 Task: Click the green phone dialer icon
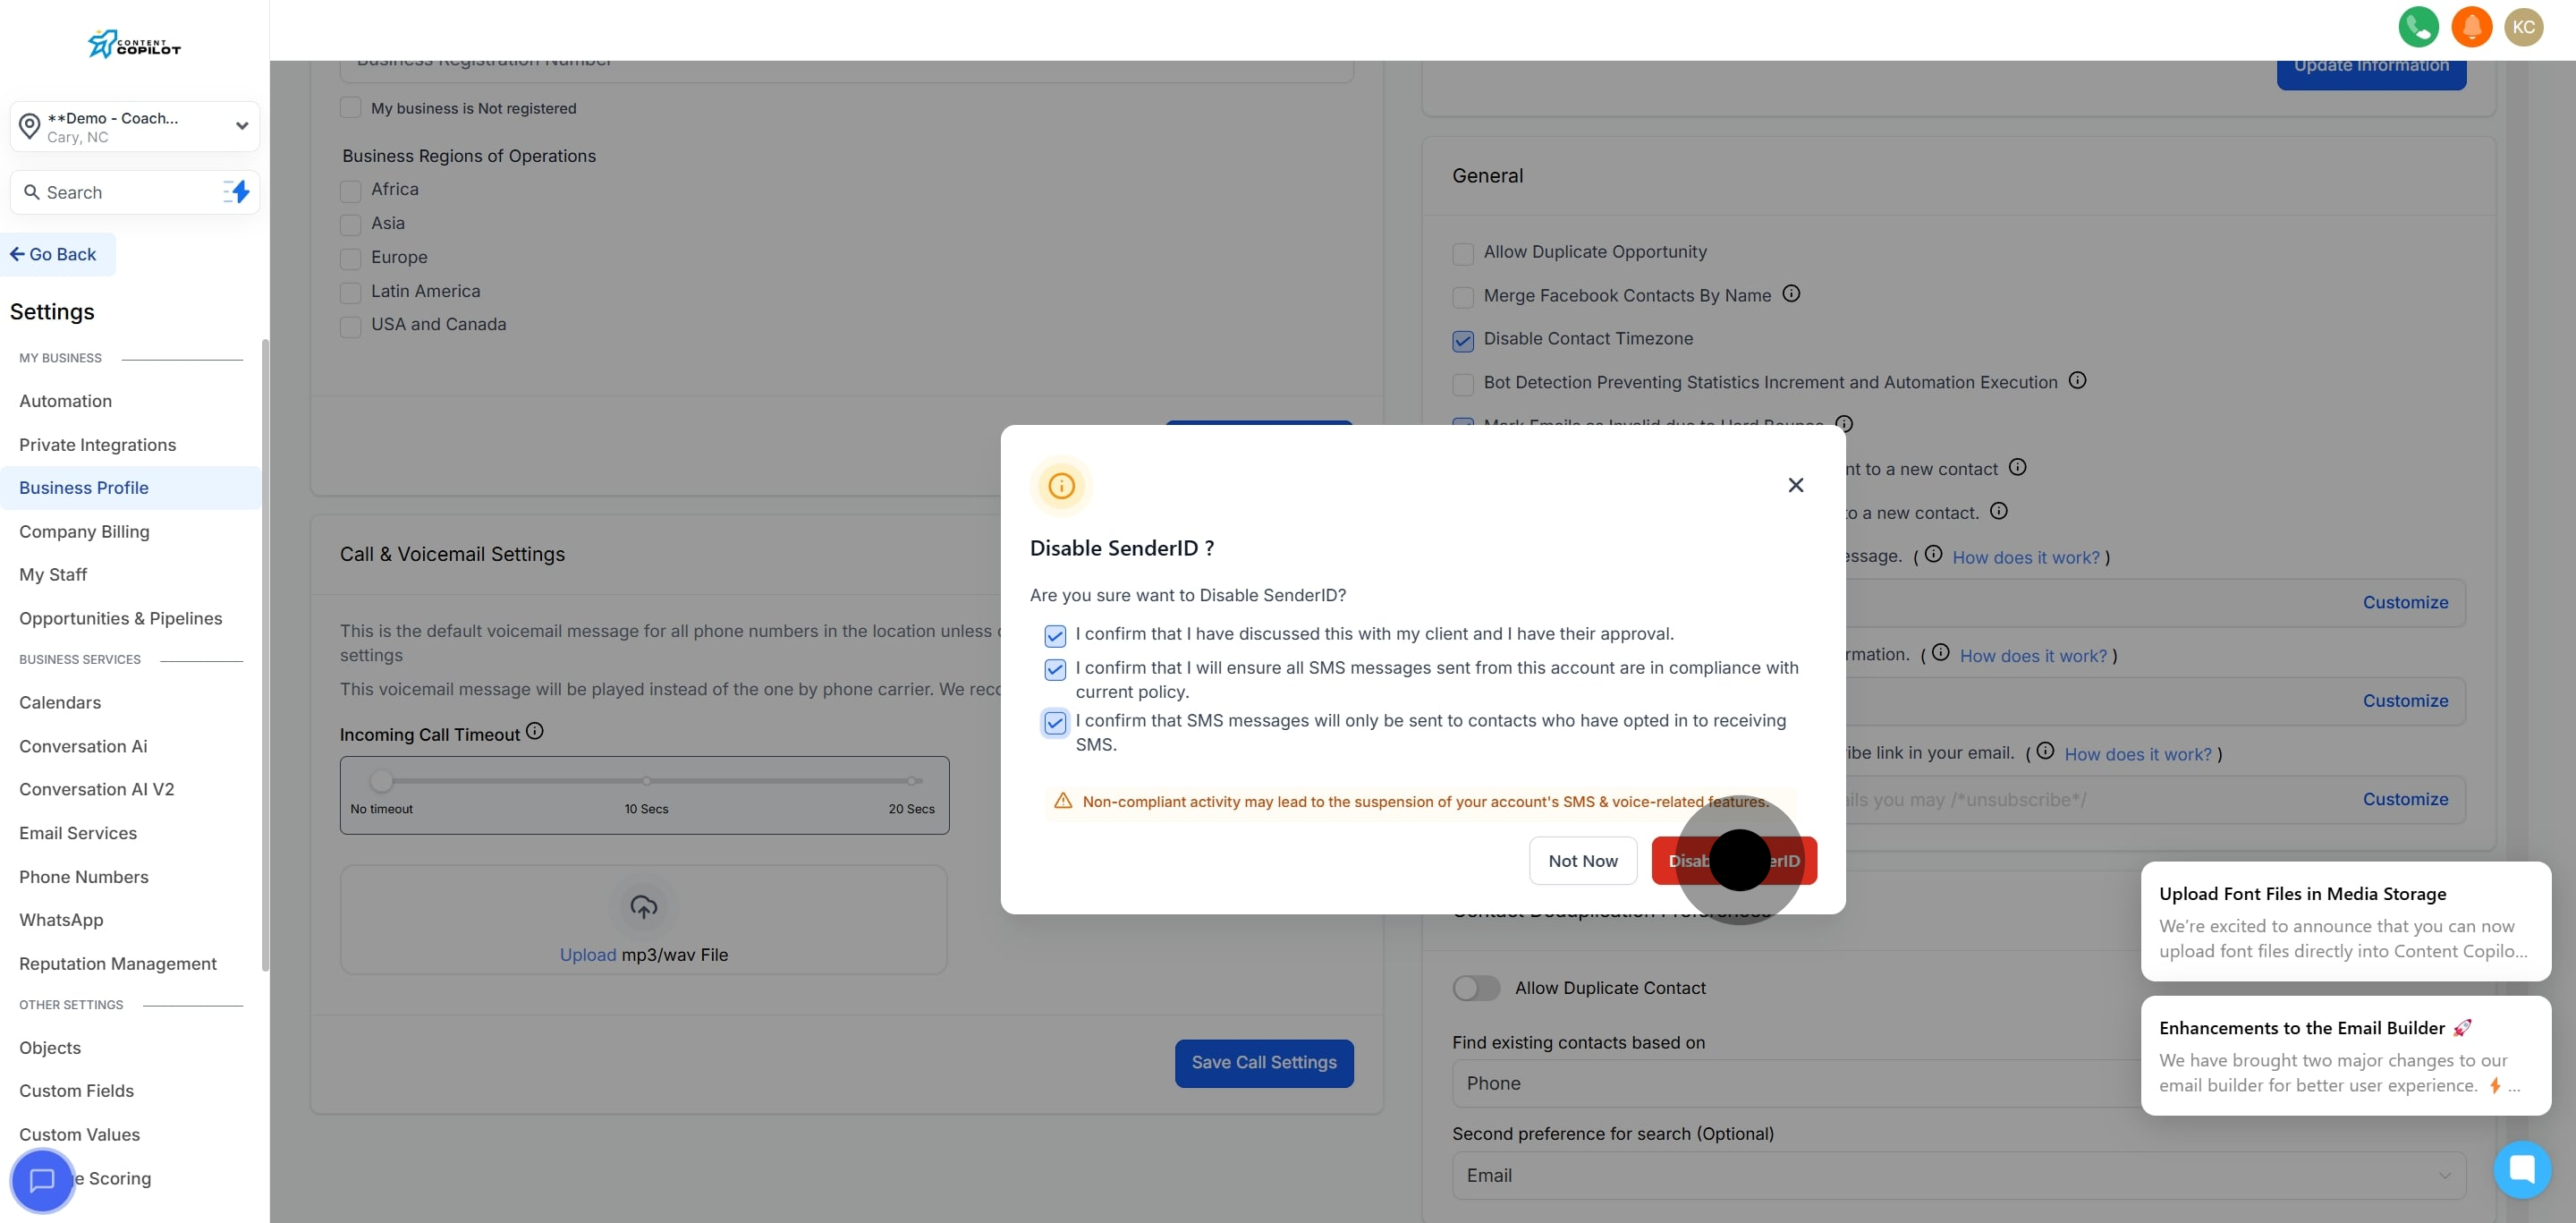[x=2418, y=27]
